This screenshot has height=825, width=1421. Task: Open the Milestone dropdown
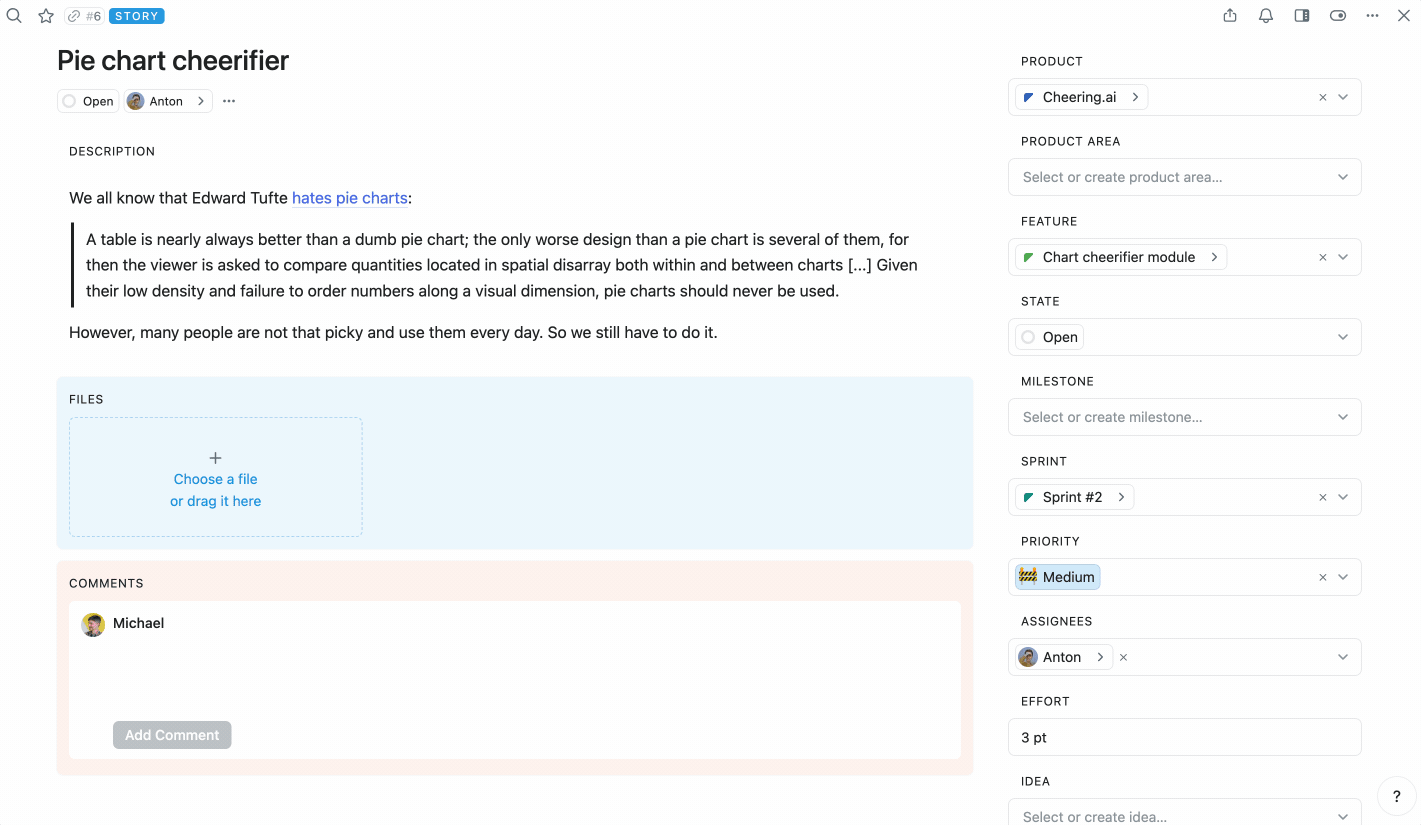(1343, 417)
